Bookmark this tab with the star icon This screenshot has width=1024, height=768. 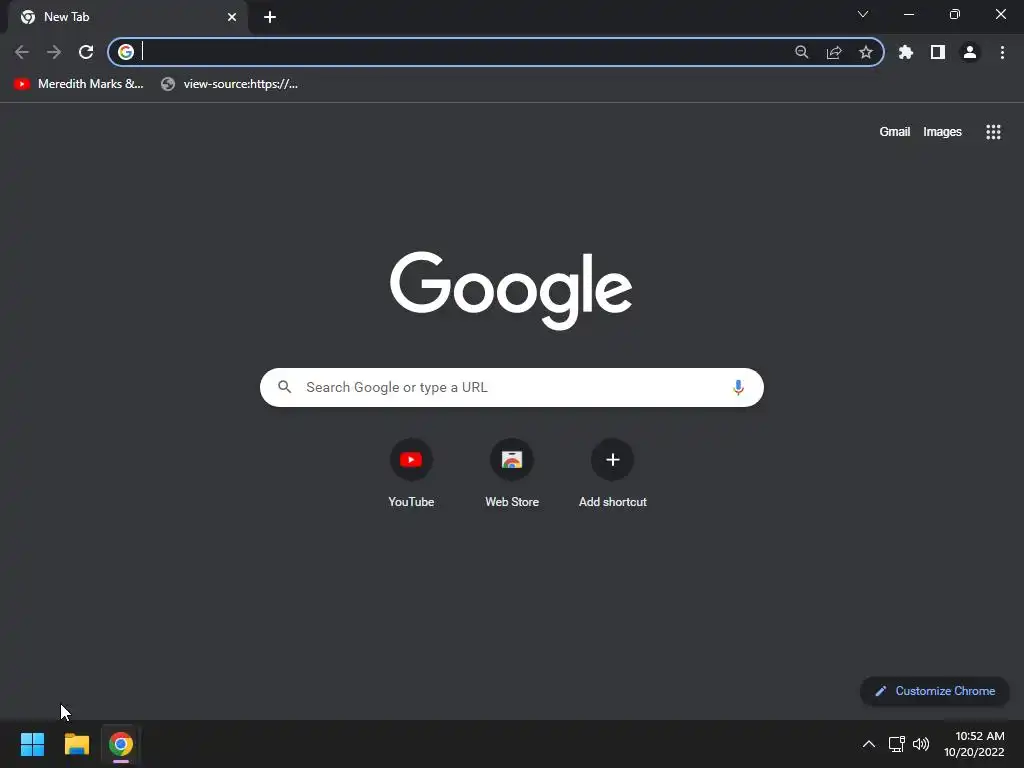866,52
